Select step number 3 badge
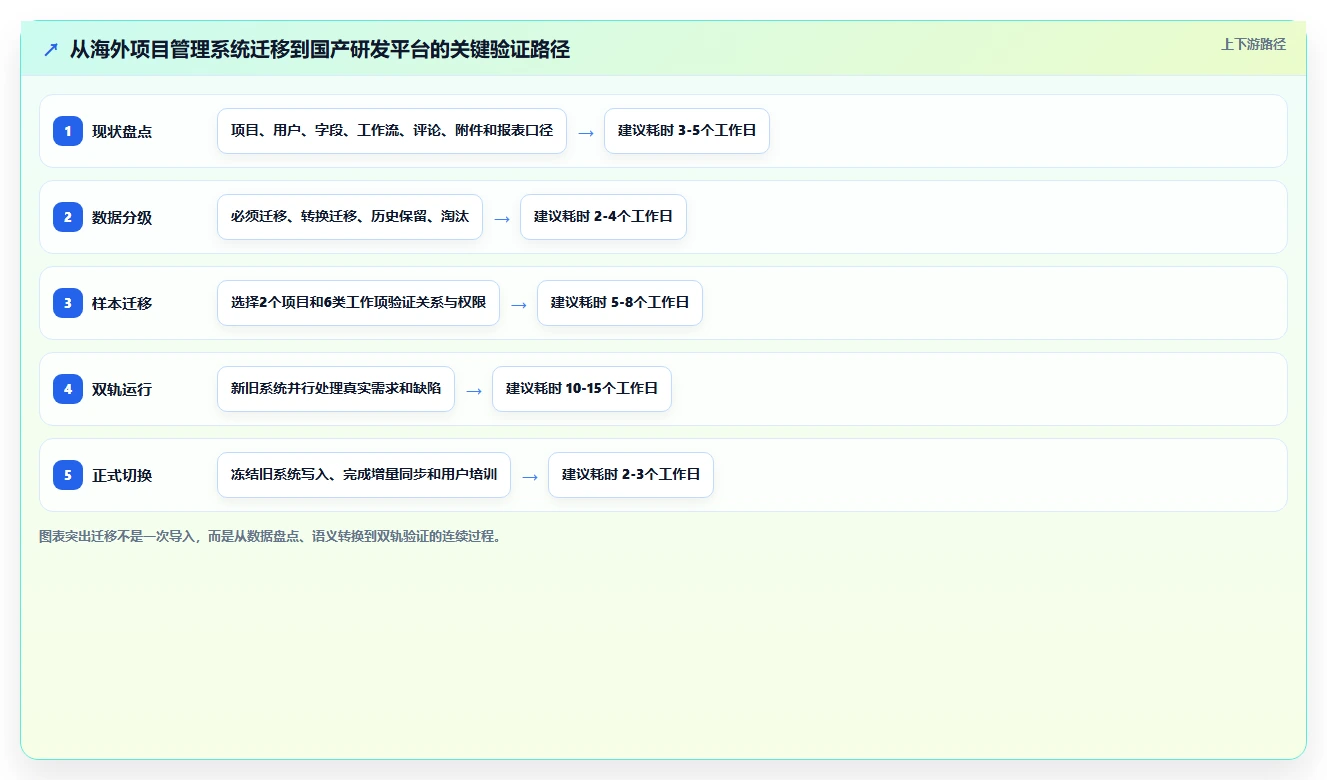Viewport: 1327px width, 780px height. tap(68, 303)
